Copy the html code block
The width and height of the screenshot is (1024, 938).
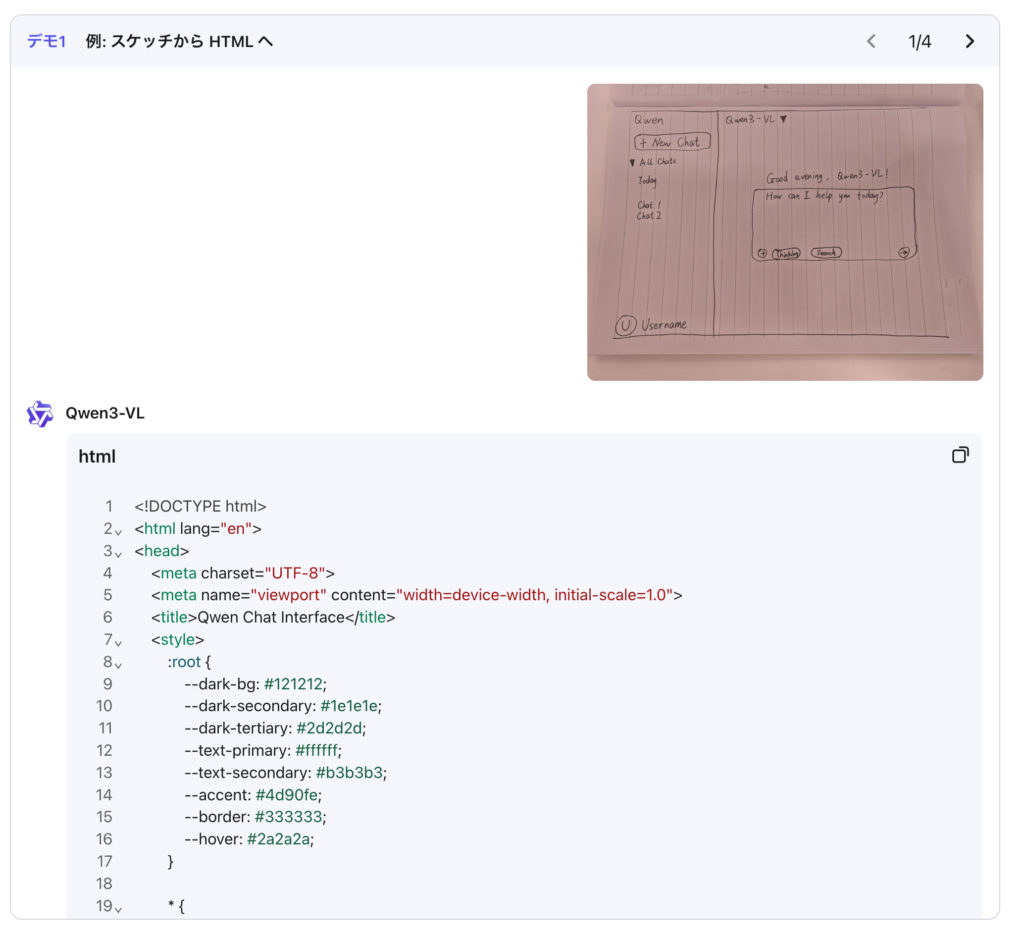(960, 455)
